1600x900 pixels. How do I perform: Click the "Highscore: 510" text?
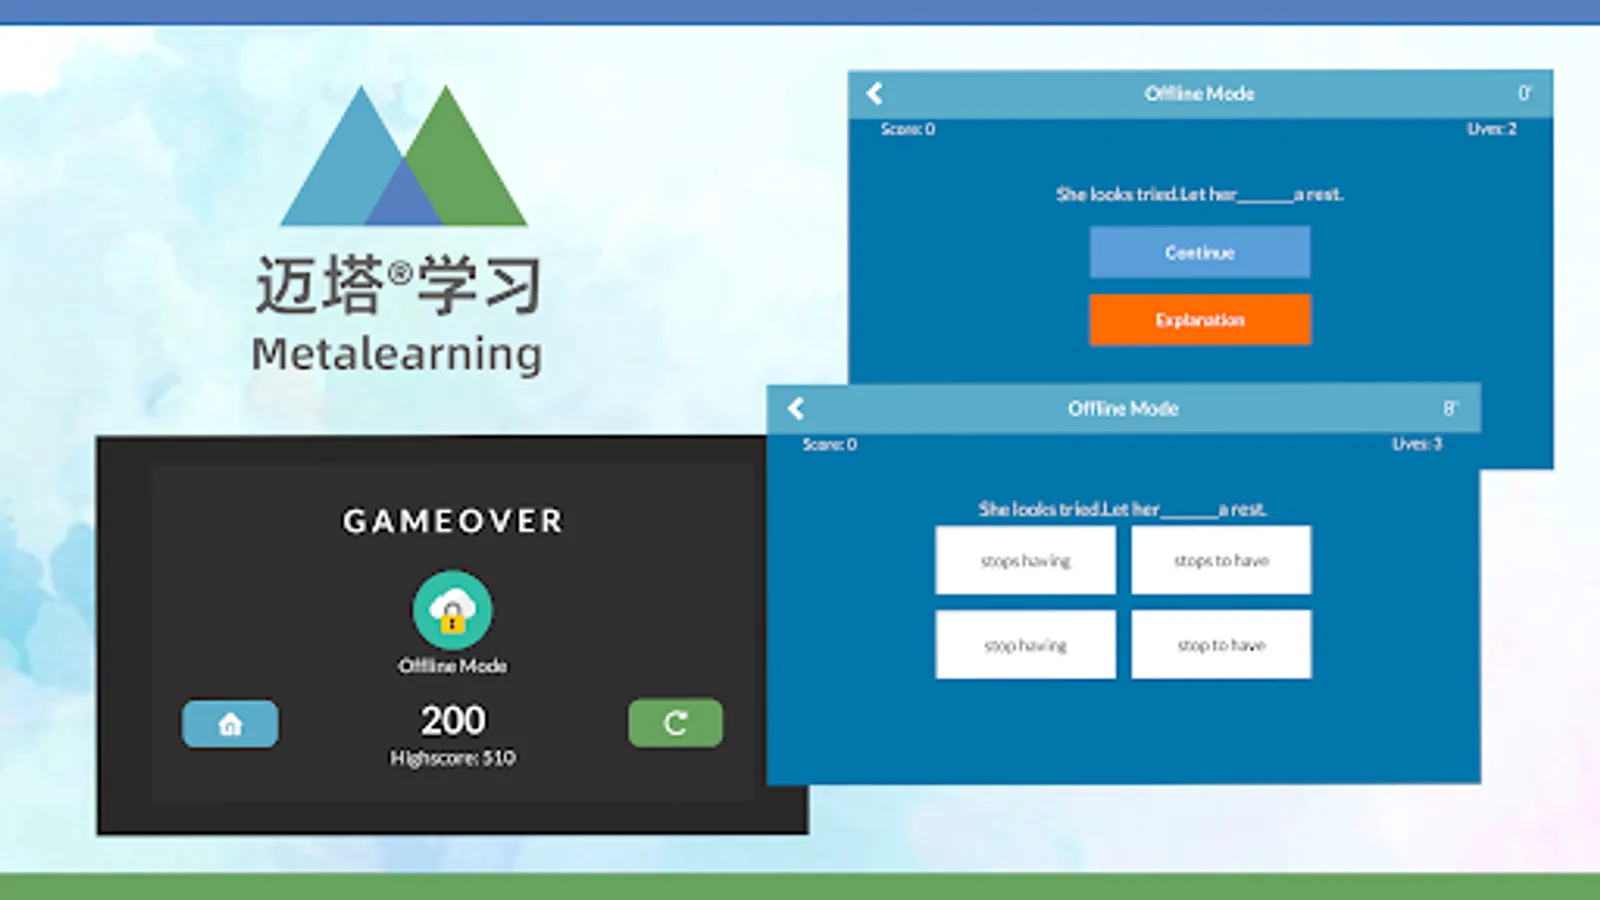click(x=453, y=758)
